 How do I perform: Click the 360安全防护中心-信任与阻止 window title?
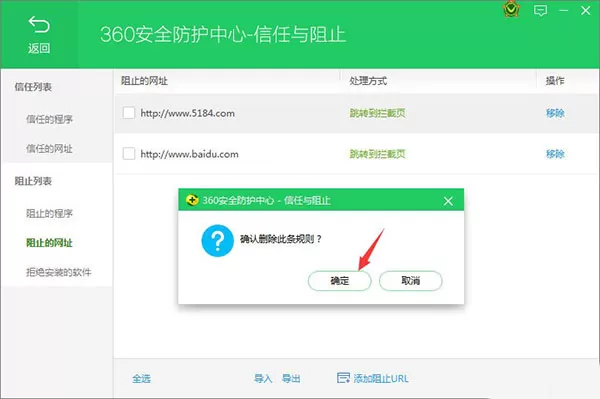point(223,34)
